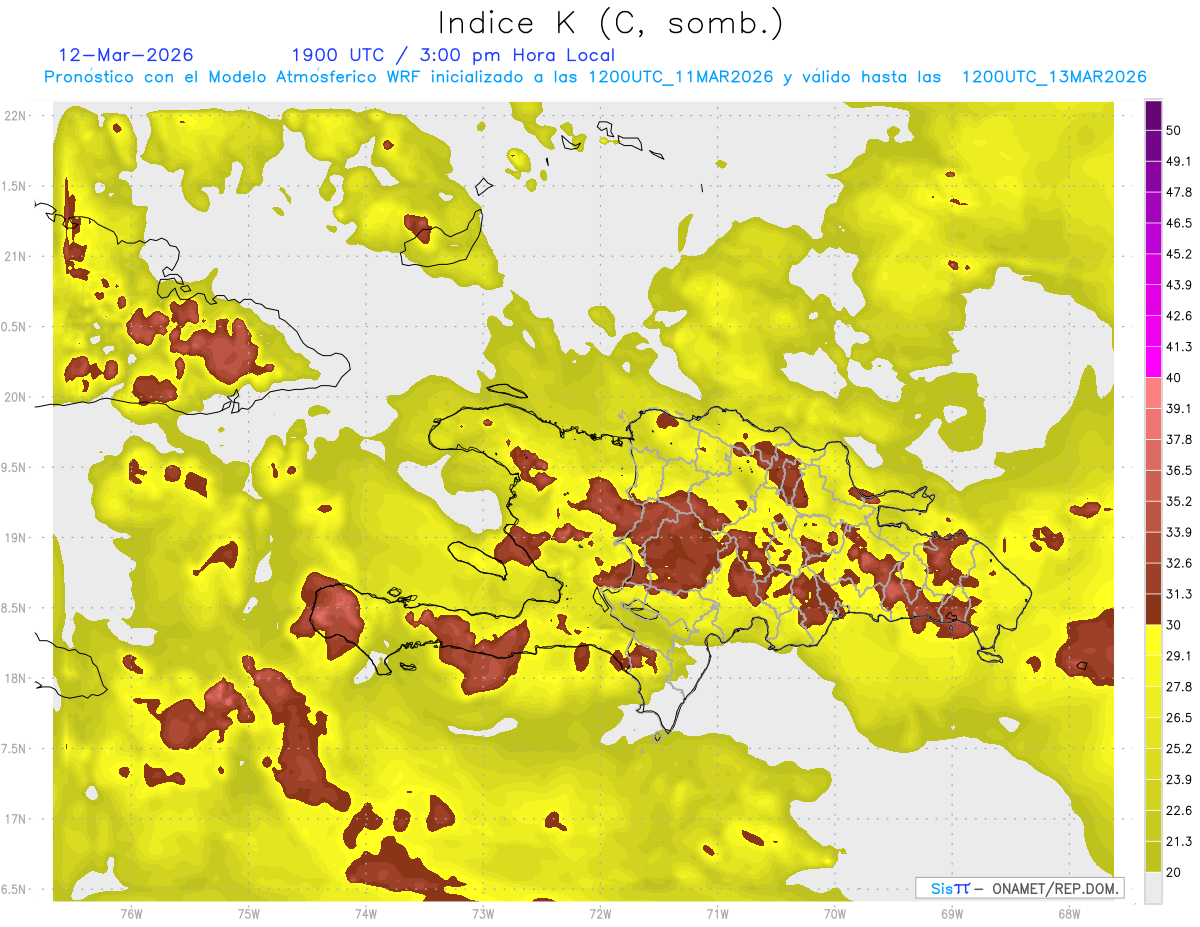Image resolution: width=1200 pixels, height=927 pixels.
Task: Click the '21.3' color scale value
Action: (x=1179, y=842)
